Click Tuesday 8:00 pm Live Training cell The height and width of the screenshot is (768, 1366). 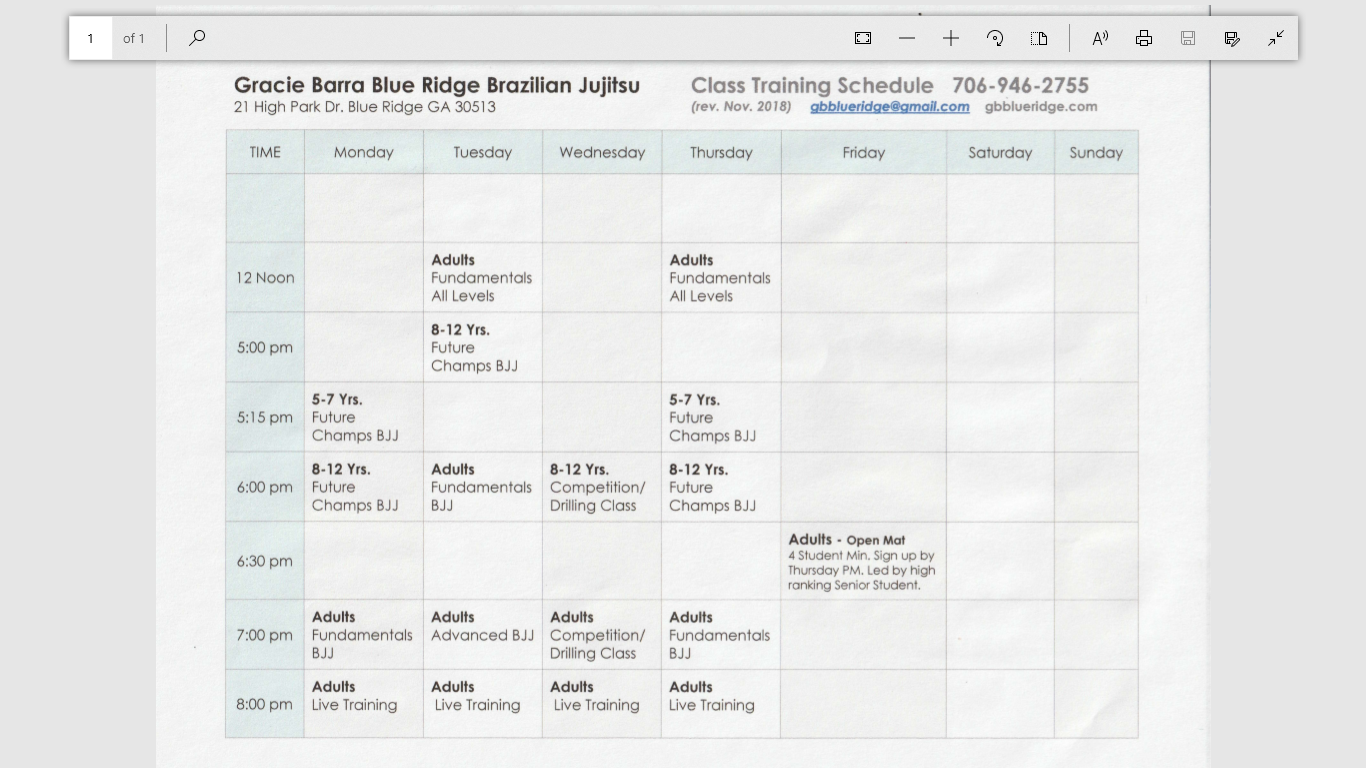(x=483, y=704)
